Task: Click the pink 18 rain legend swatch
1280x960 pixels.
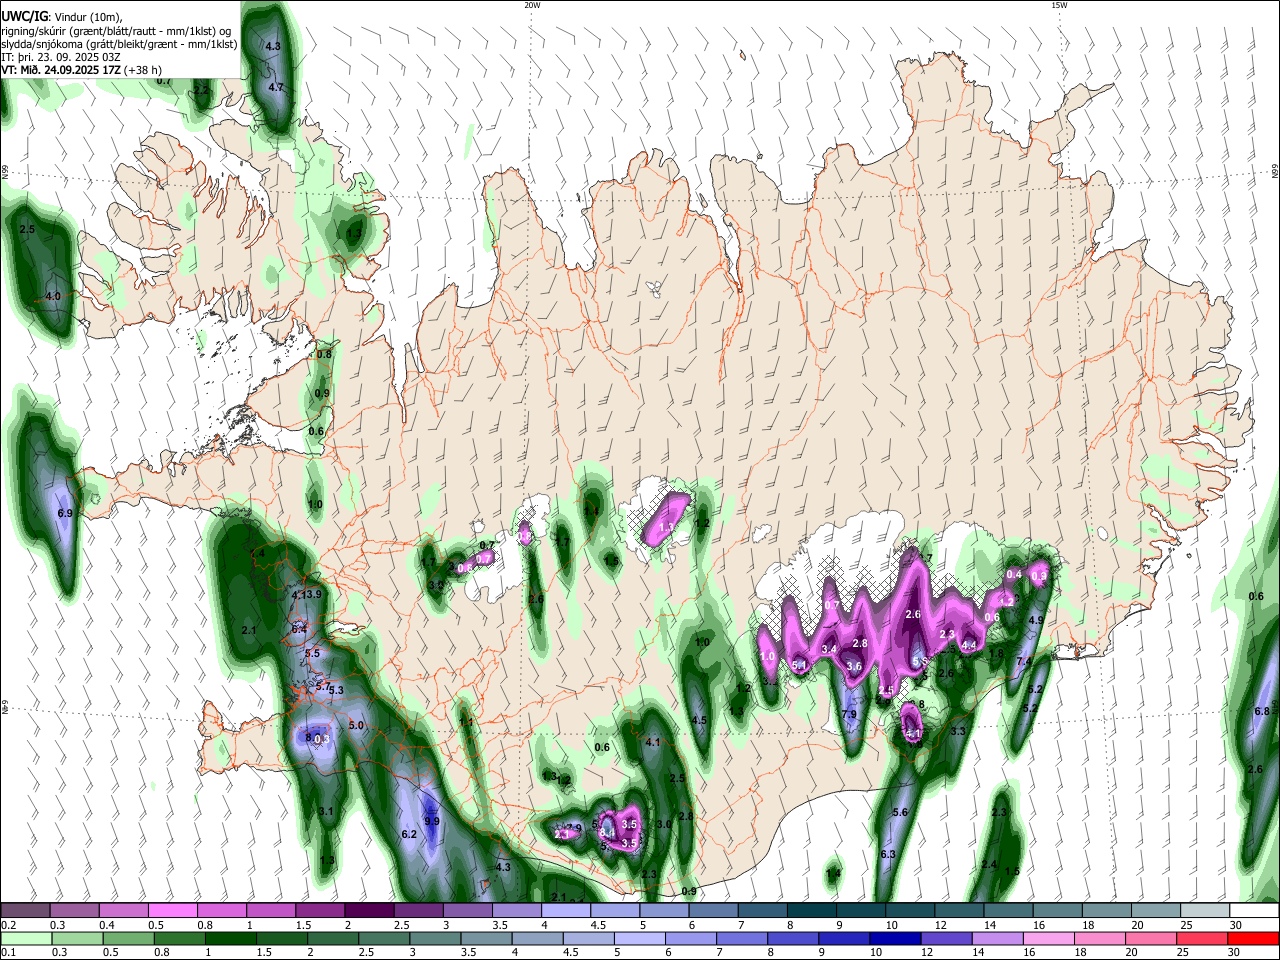Action: [1099, 939]
